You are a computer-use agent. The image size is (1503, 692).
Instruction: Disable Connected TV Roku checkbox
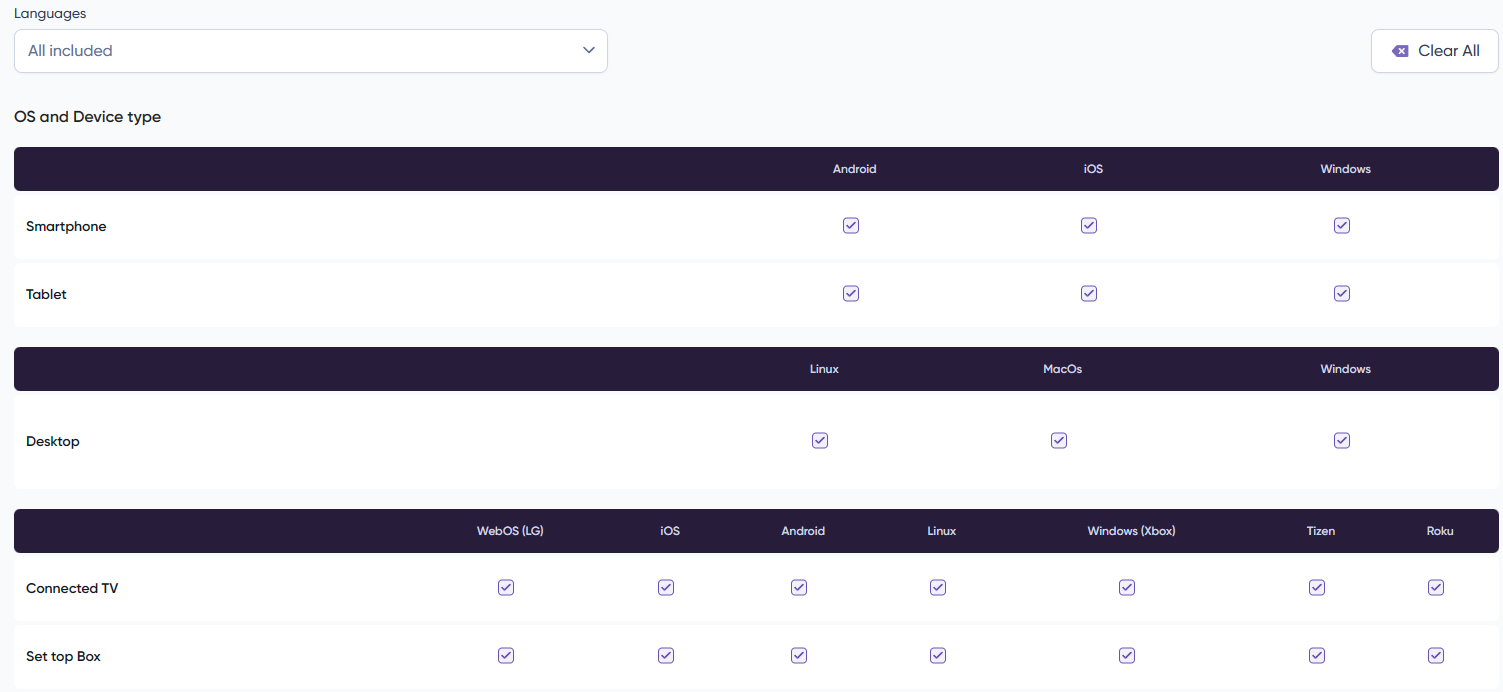[1436, 588]
